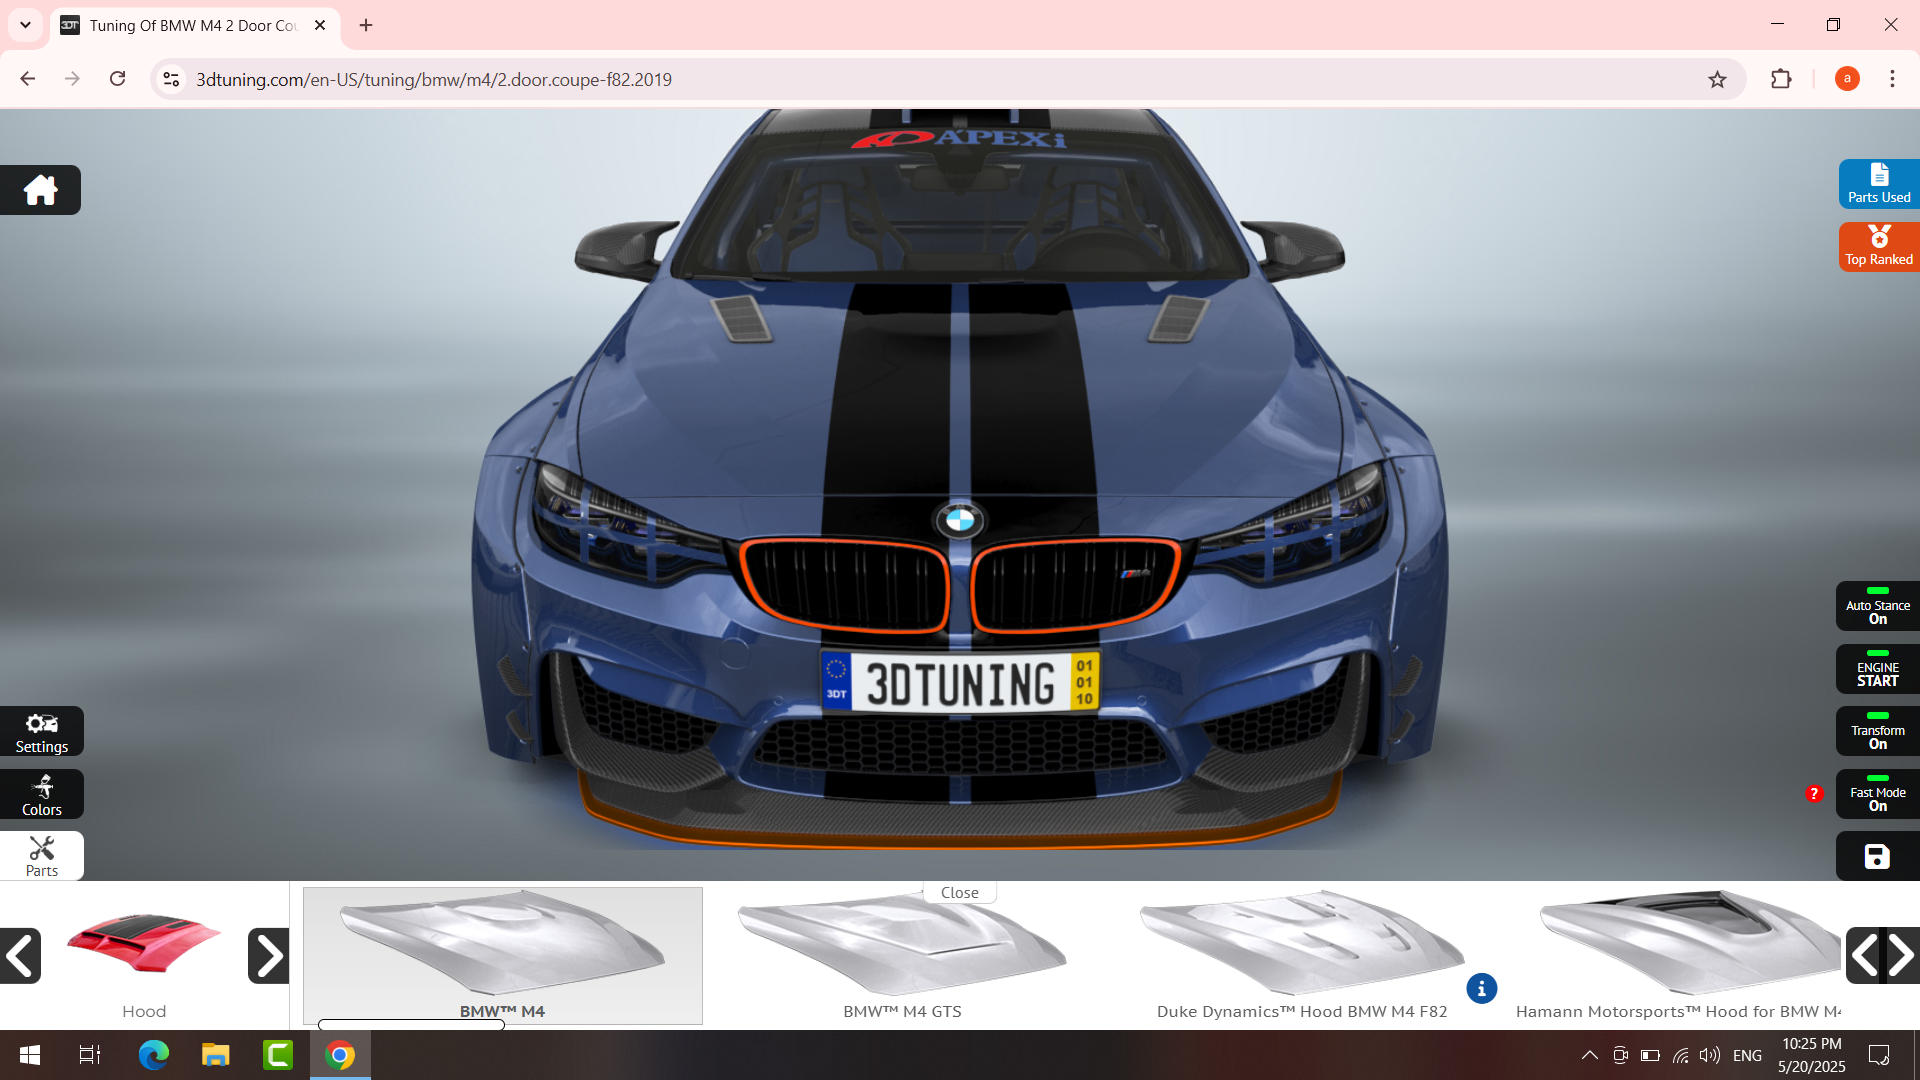Click the address bar URL

click(434, 79)
